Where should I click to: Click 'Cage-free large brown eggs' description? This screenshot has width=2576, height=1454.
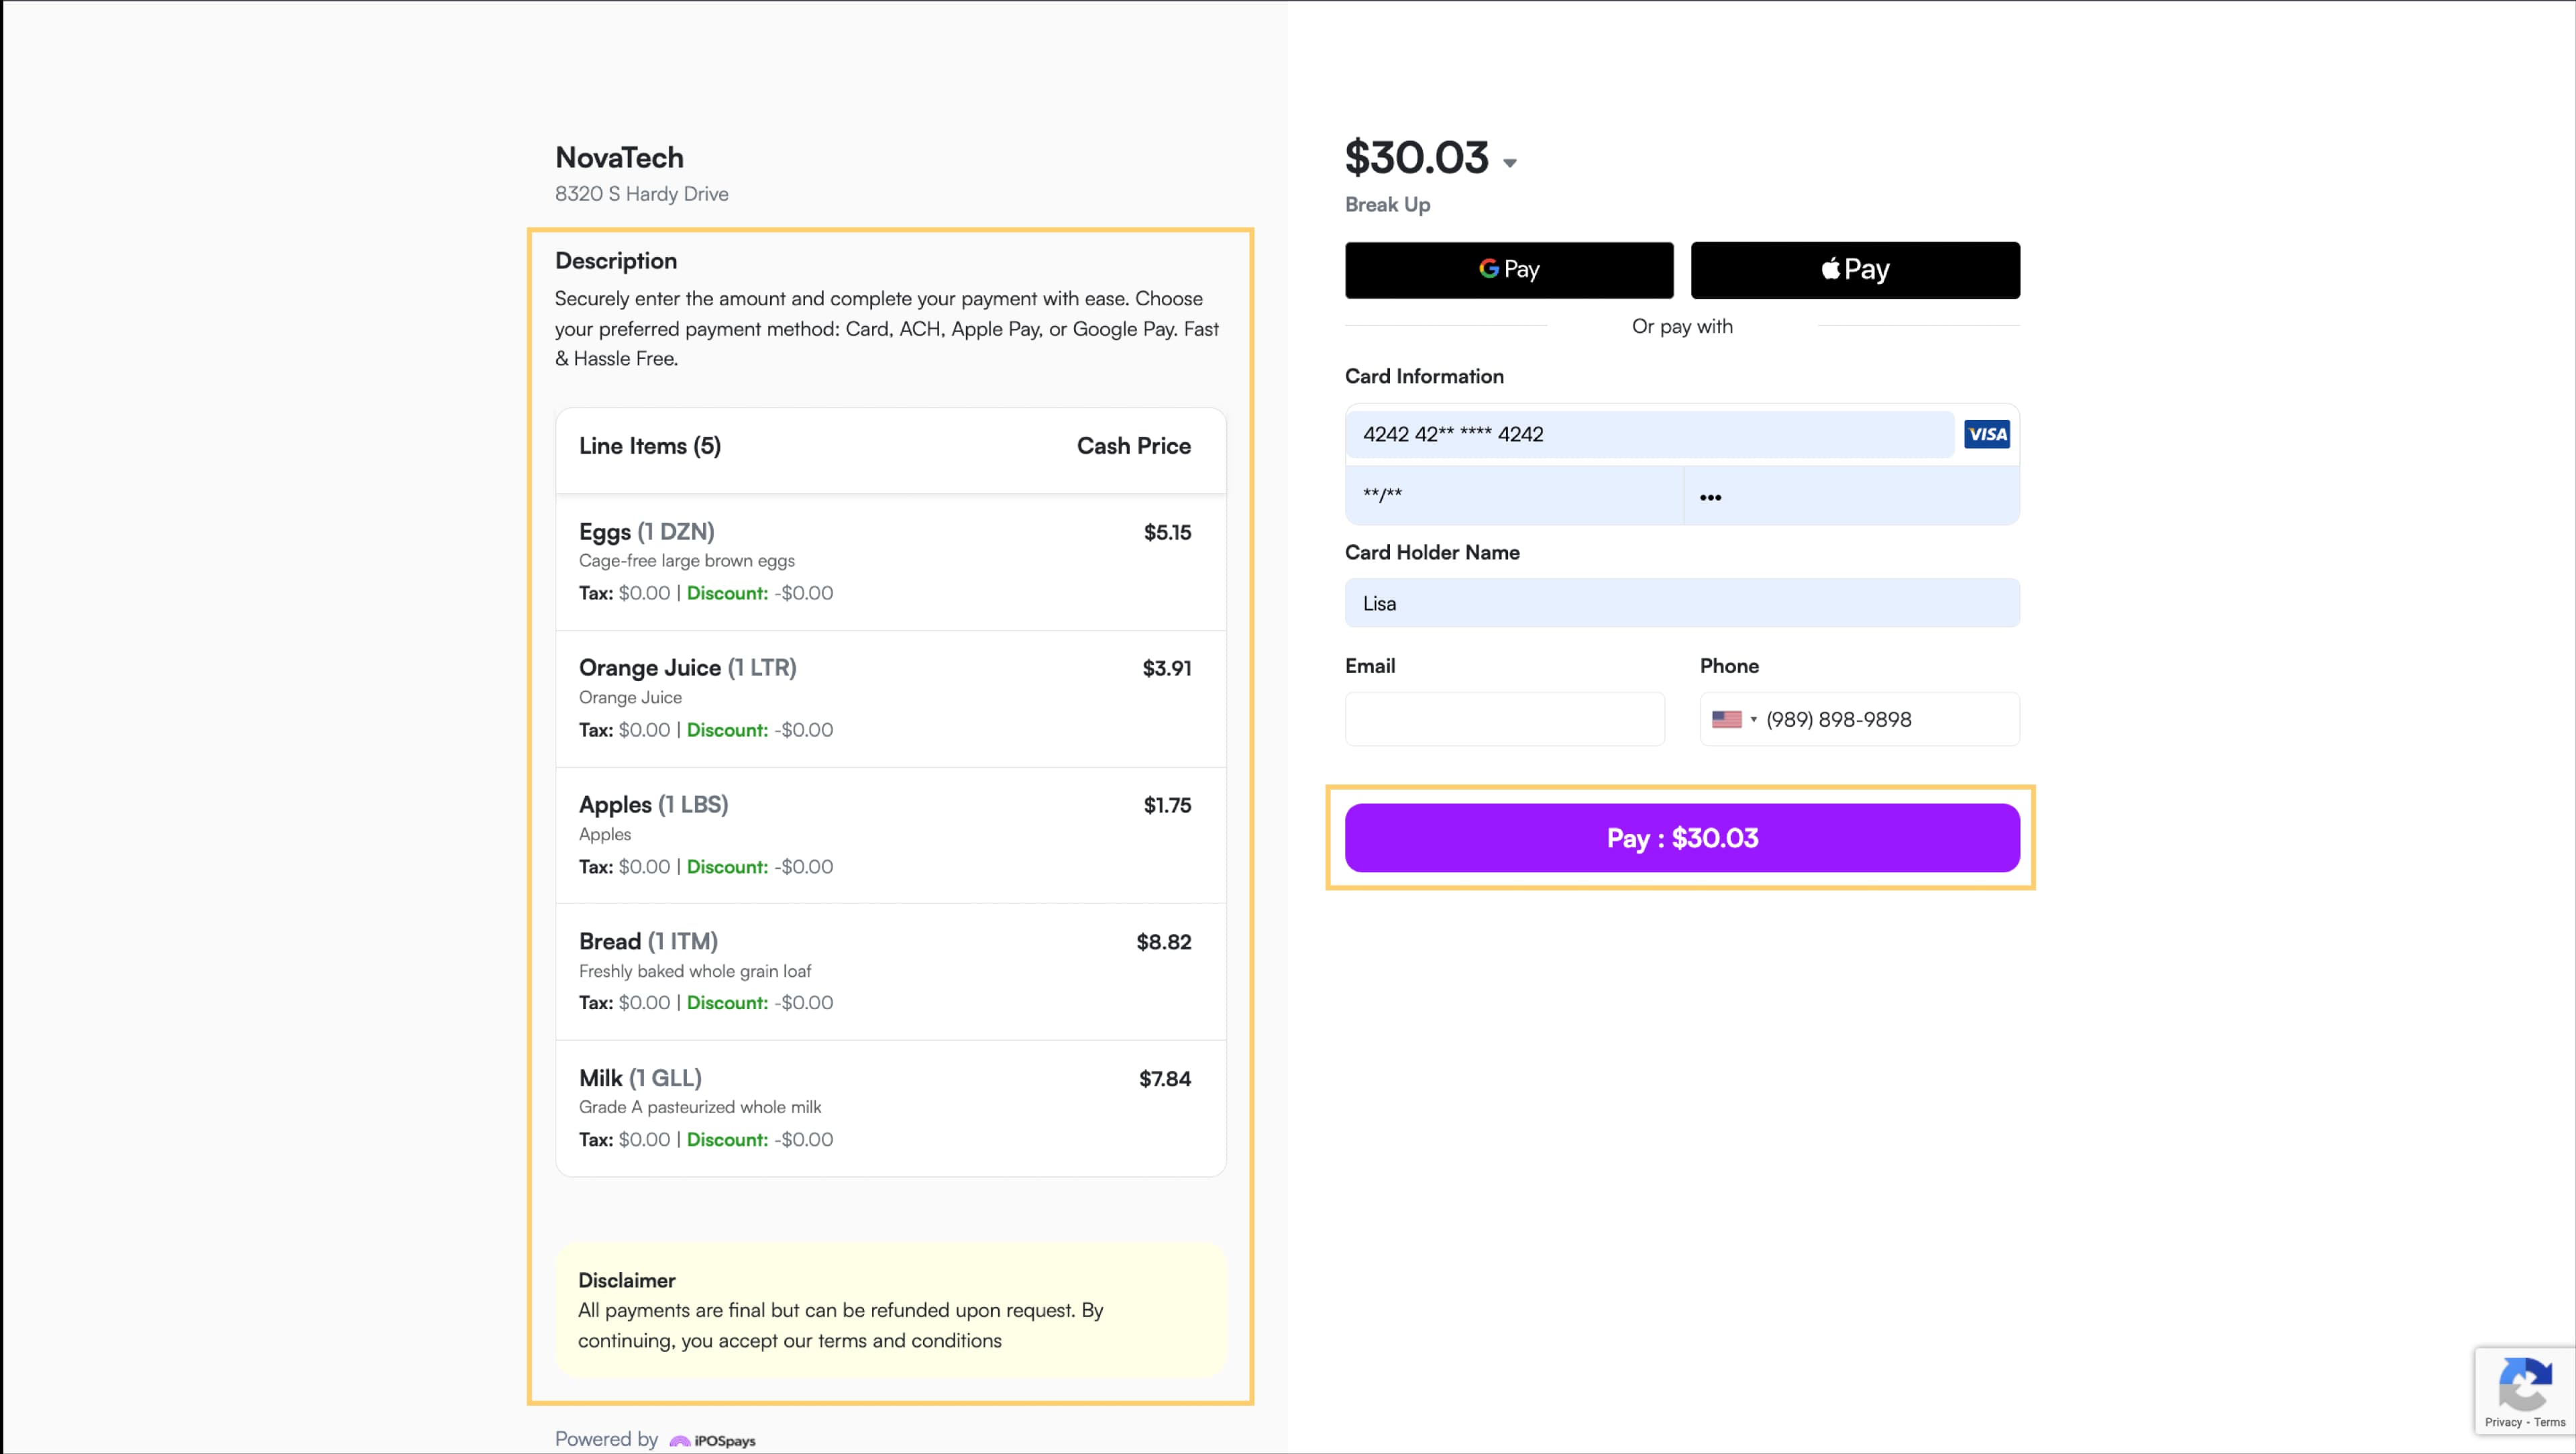(x=686, y=561)
